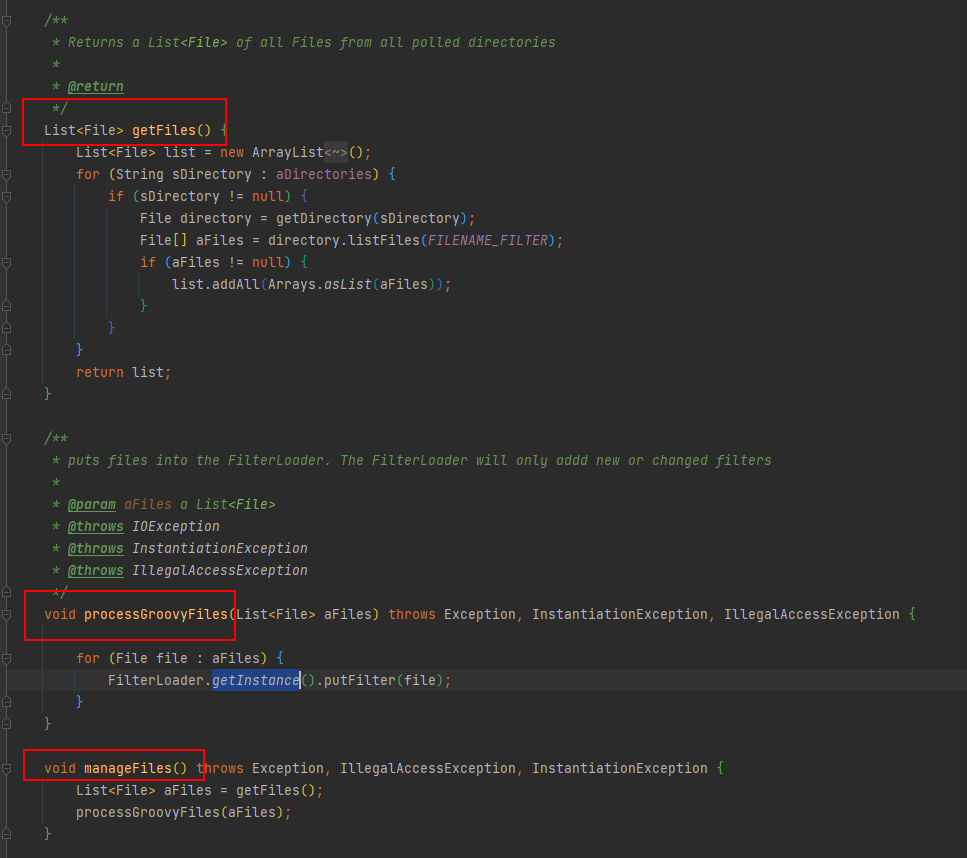Collapse the getFiles() method via gutter fold marker
Screen dimensions: 967x858
point(6,130)
